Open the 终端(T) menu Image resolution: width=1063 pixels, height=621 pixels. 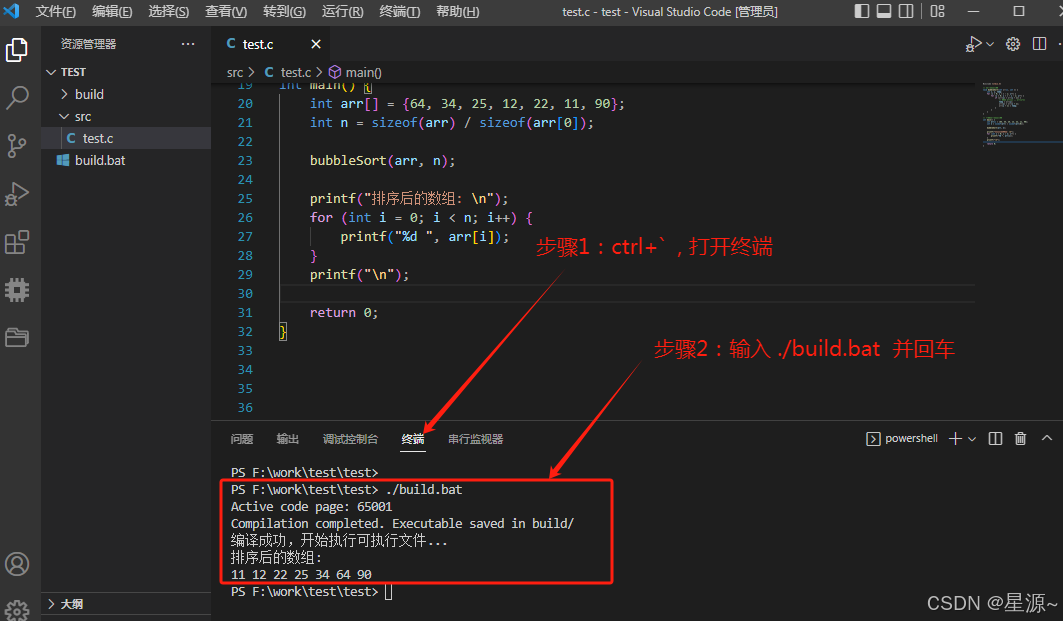[x=400, y=12]
